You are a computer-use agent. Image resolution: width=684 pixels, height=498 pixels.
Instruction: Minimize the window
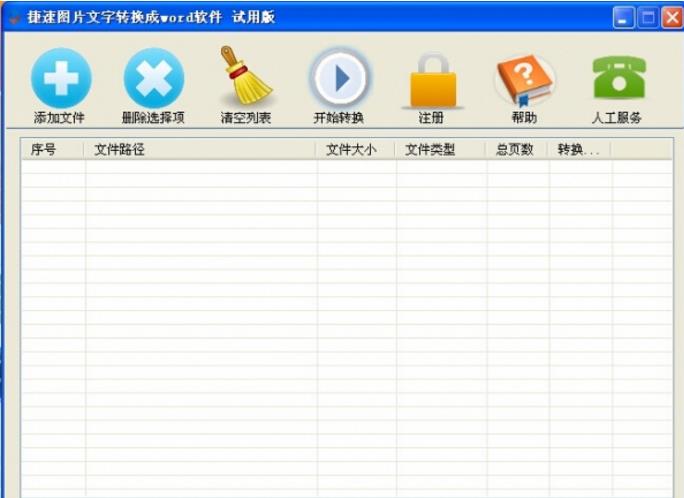coord(623,18)
